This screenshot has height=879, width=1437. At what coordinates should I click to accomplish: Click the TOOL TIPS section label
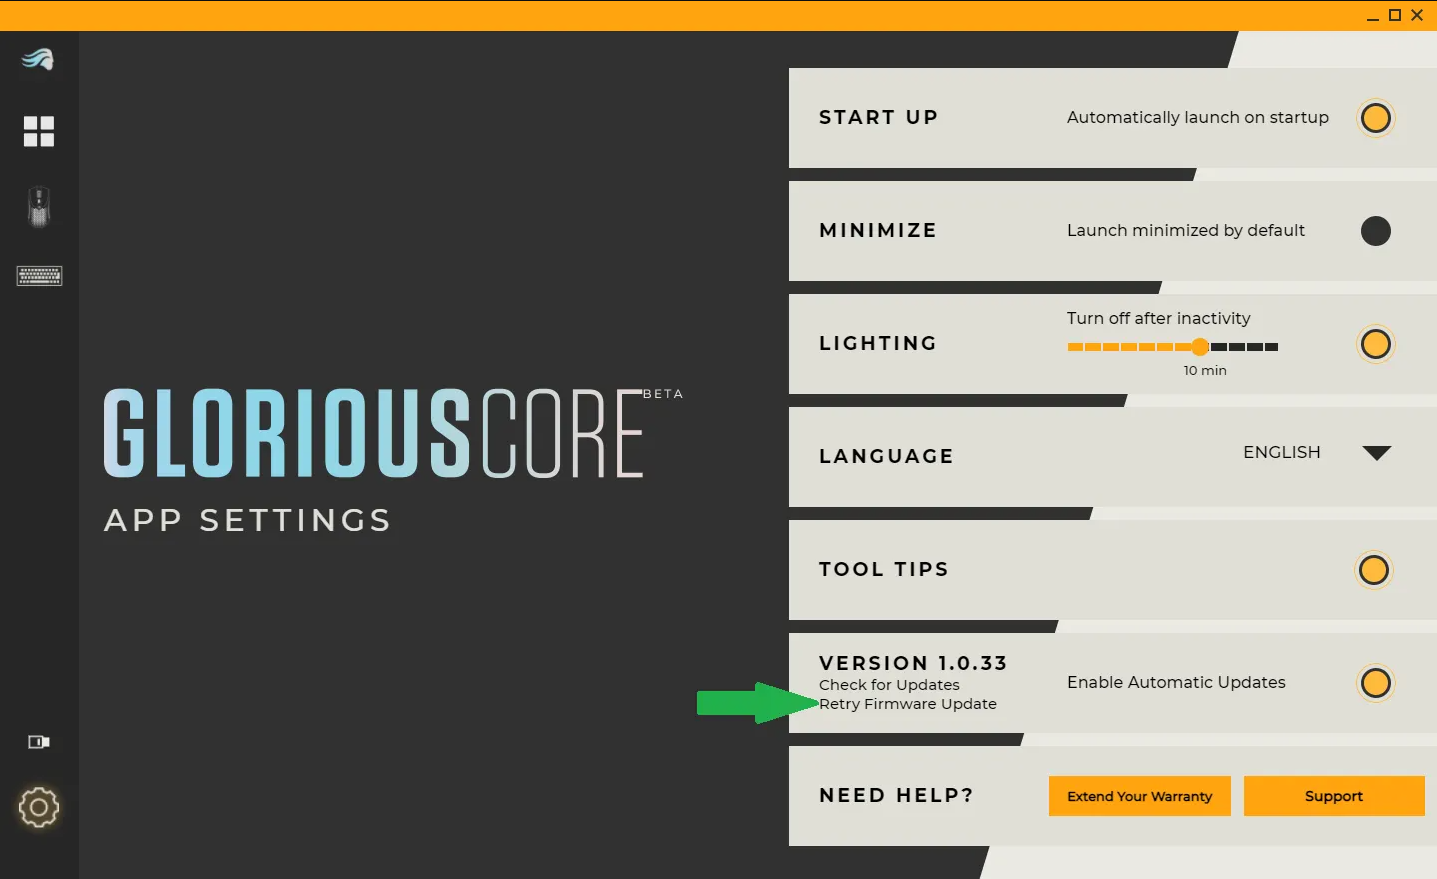point(883,569)
